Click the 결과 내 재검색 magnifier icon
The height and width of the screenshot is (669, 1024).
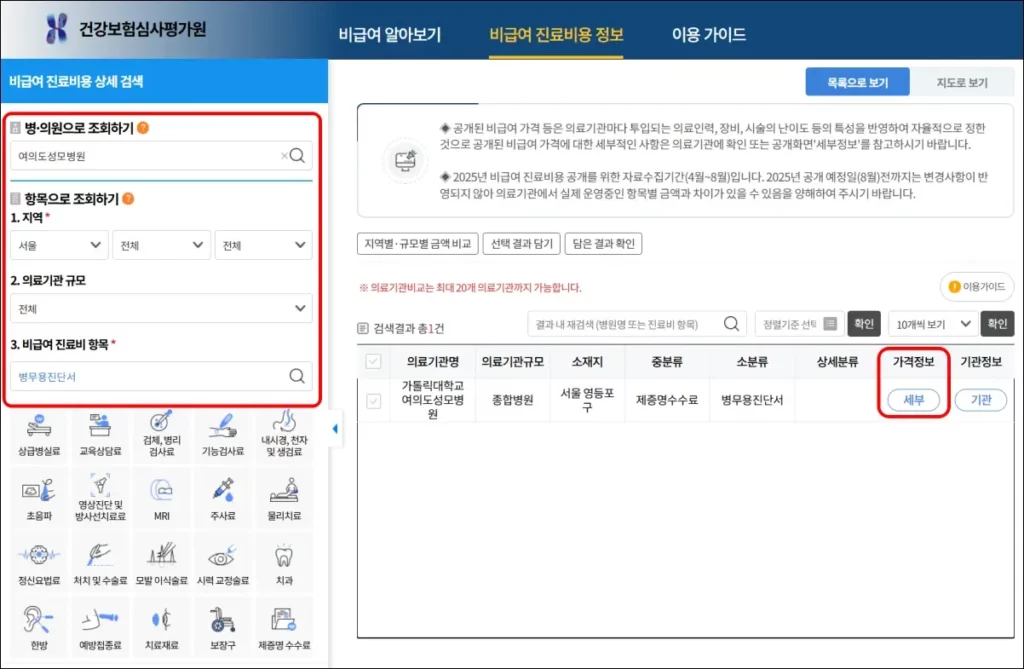click(731, 323)
